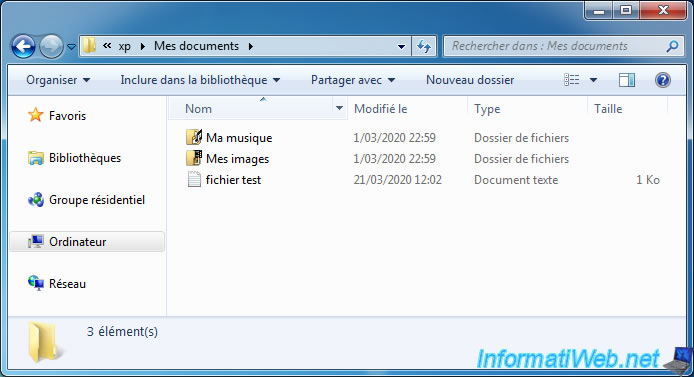The image size is (694, 377).
Task: Click the date 21/03/2020 12:02
Action: (x=397, y=180)
